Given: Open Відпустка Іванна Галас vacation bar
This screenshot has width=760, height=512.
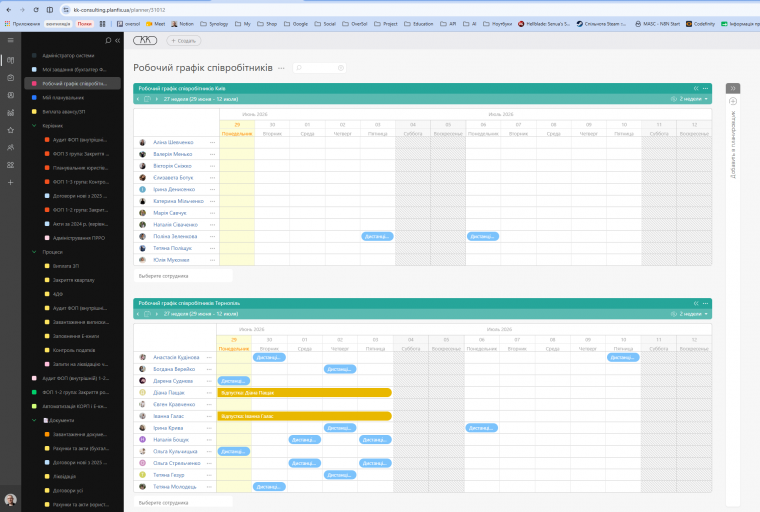Looking at the screenshot, I should pyautogui.click(x=304, y=416).
